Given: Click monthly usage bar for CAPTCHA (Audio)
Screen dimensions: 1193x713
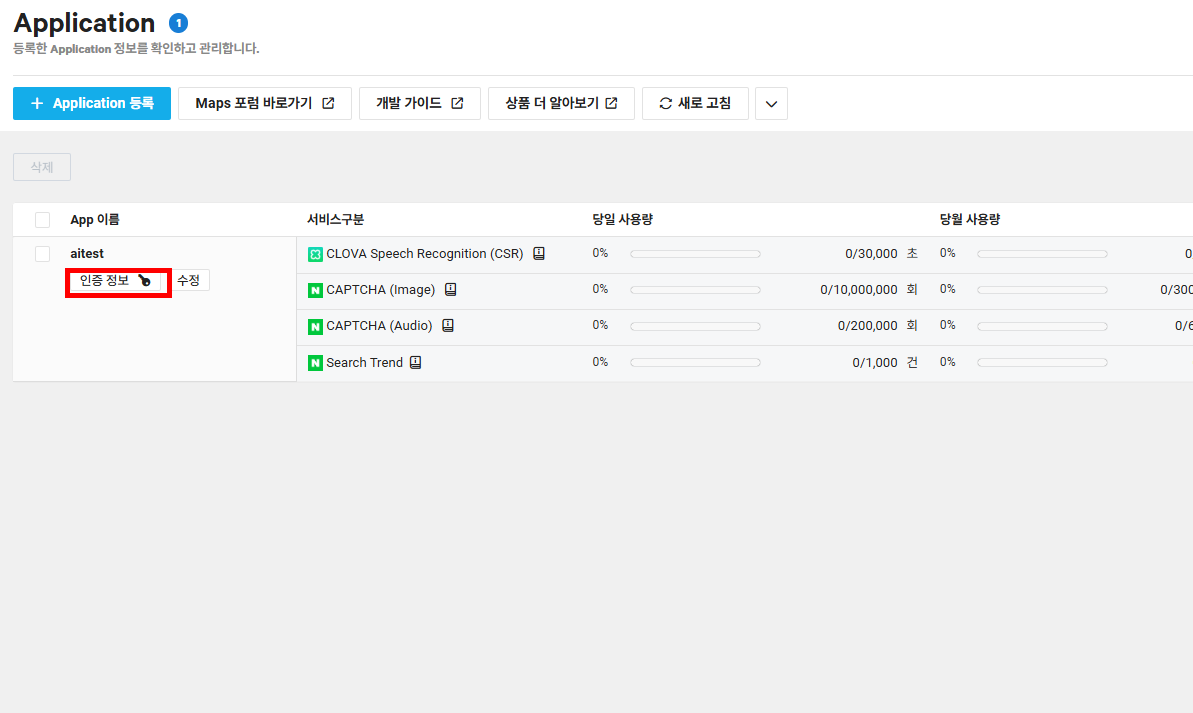Looking at the screenshot, I should [1042, 326].
